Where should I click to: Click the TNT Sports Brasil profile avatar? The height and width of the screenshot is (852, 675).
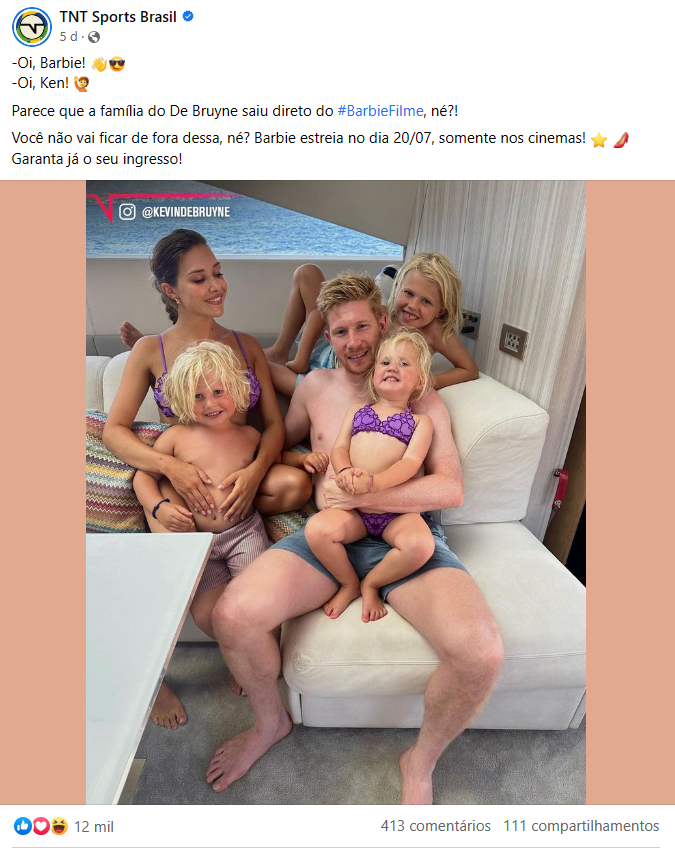click(x=32, y=27)
